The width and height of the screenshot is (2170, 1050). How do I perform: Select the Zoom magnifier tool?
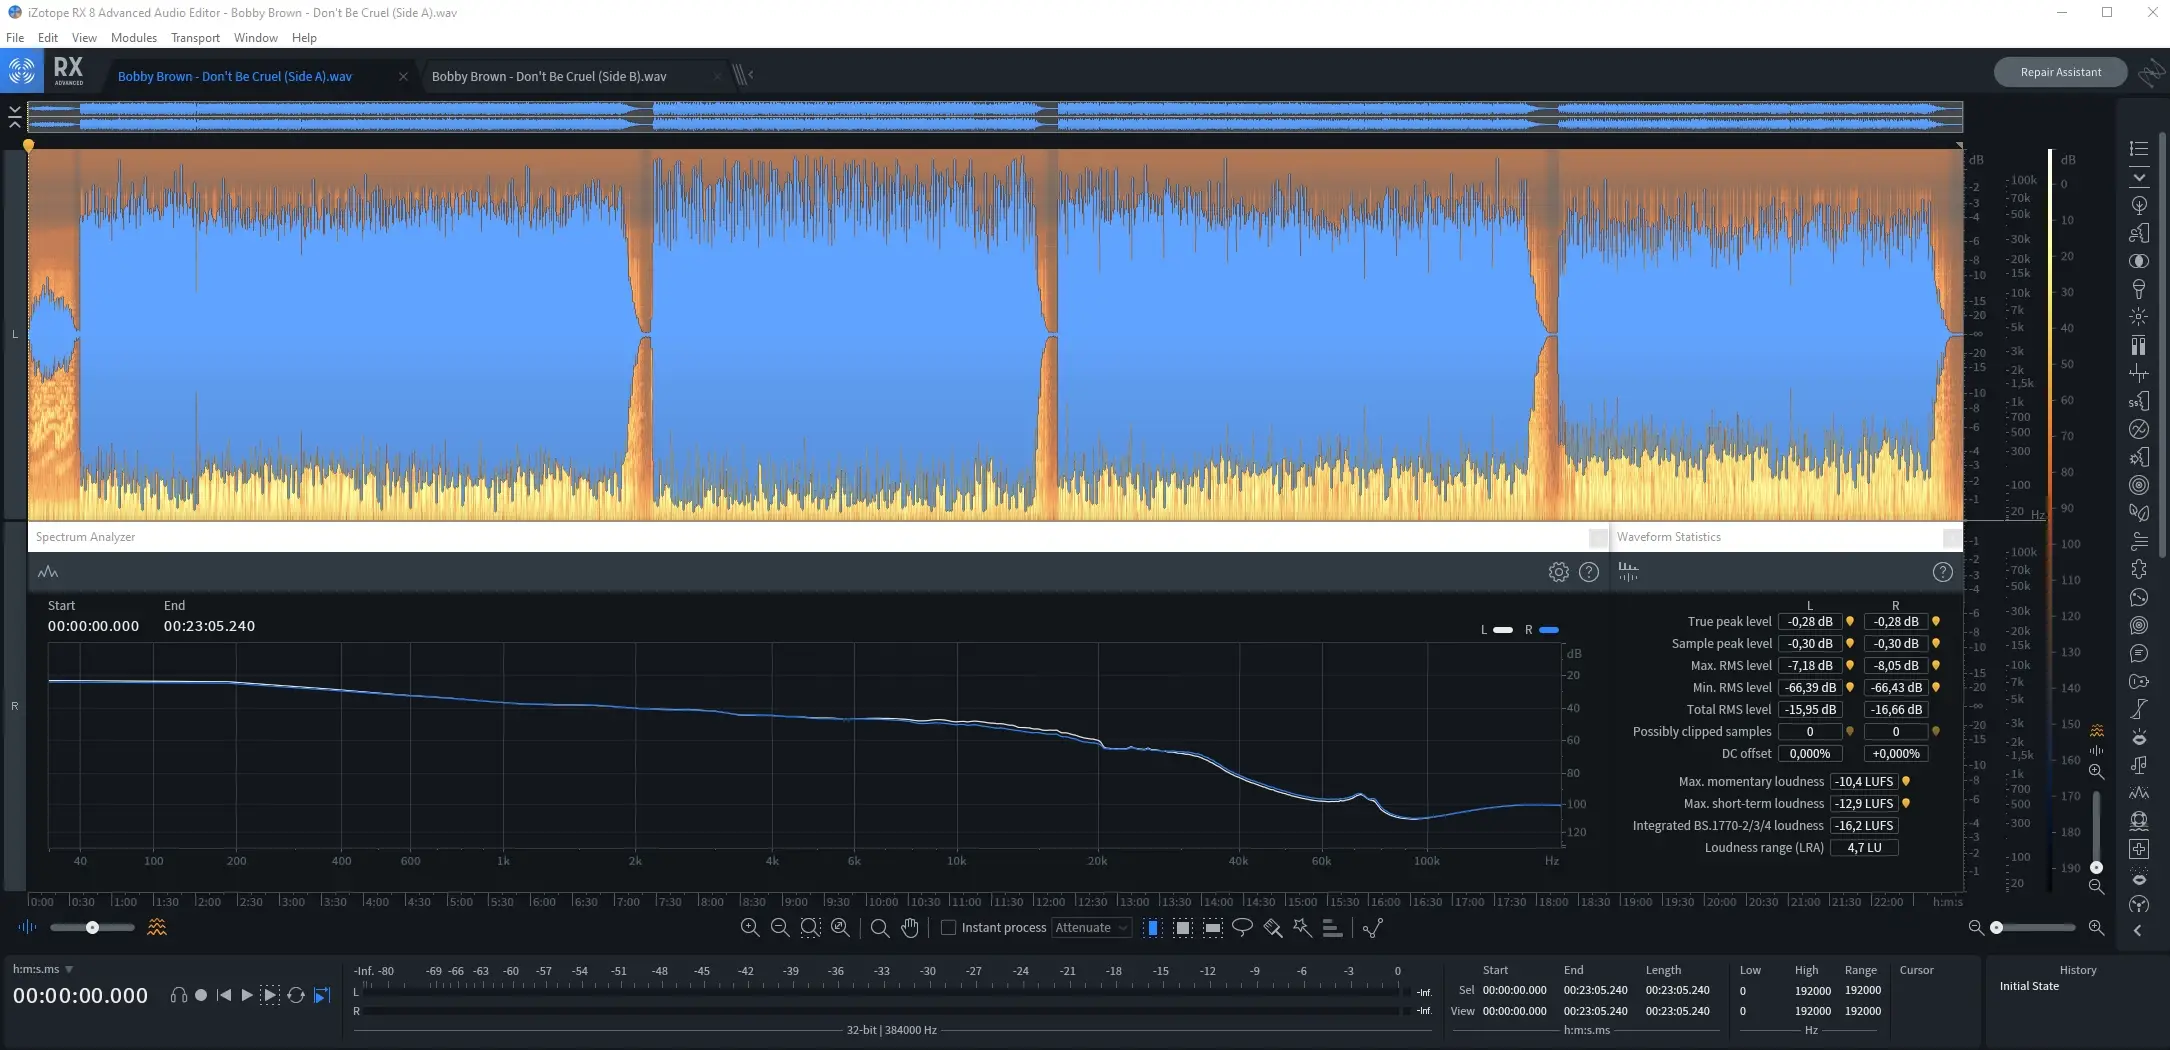pyautogui.click(x=879, y=927)
